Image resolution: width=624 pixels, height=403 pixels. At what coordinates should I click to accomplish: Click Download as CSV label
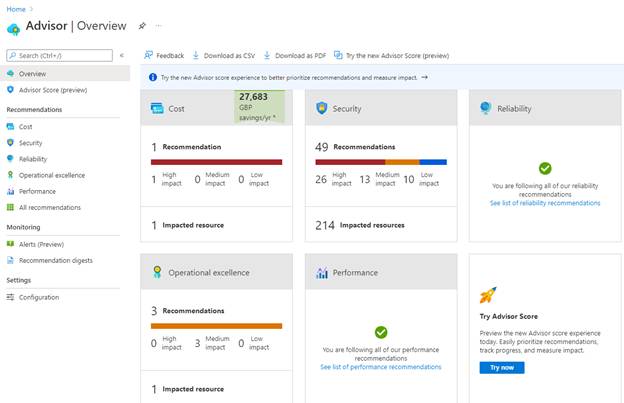pyautogui.click(x=229, y=56)
